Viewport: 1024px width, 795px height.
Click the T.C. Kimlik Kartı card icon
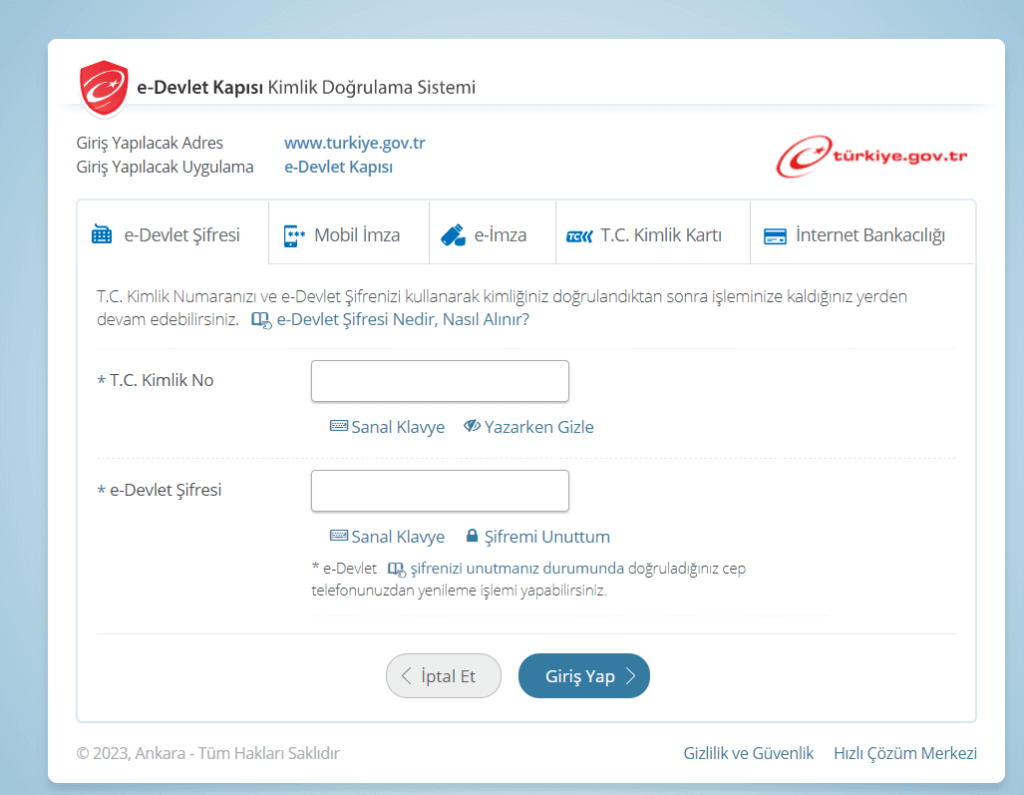(x=579, y=237)
